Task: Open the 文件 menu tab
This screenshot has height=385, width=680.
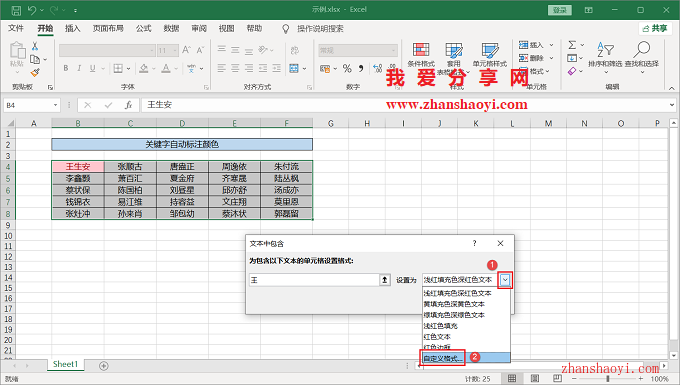Action: tap(16, 29)
